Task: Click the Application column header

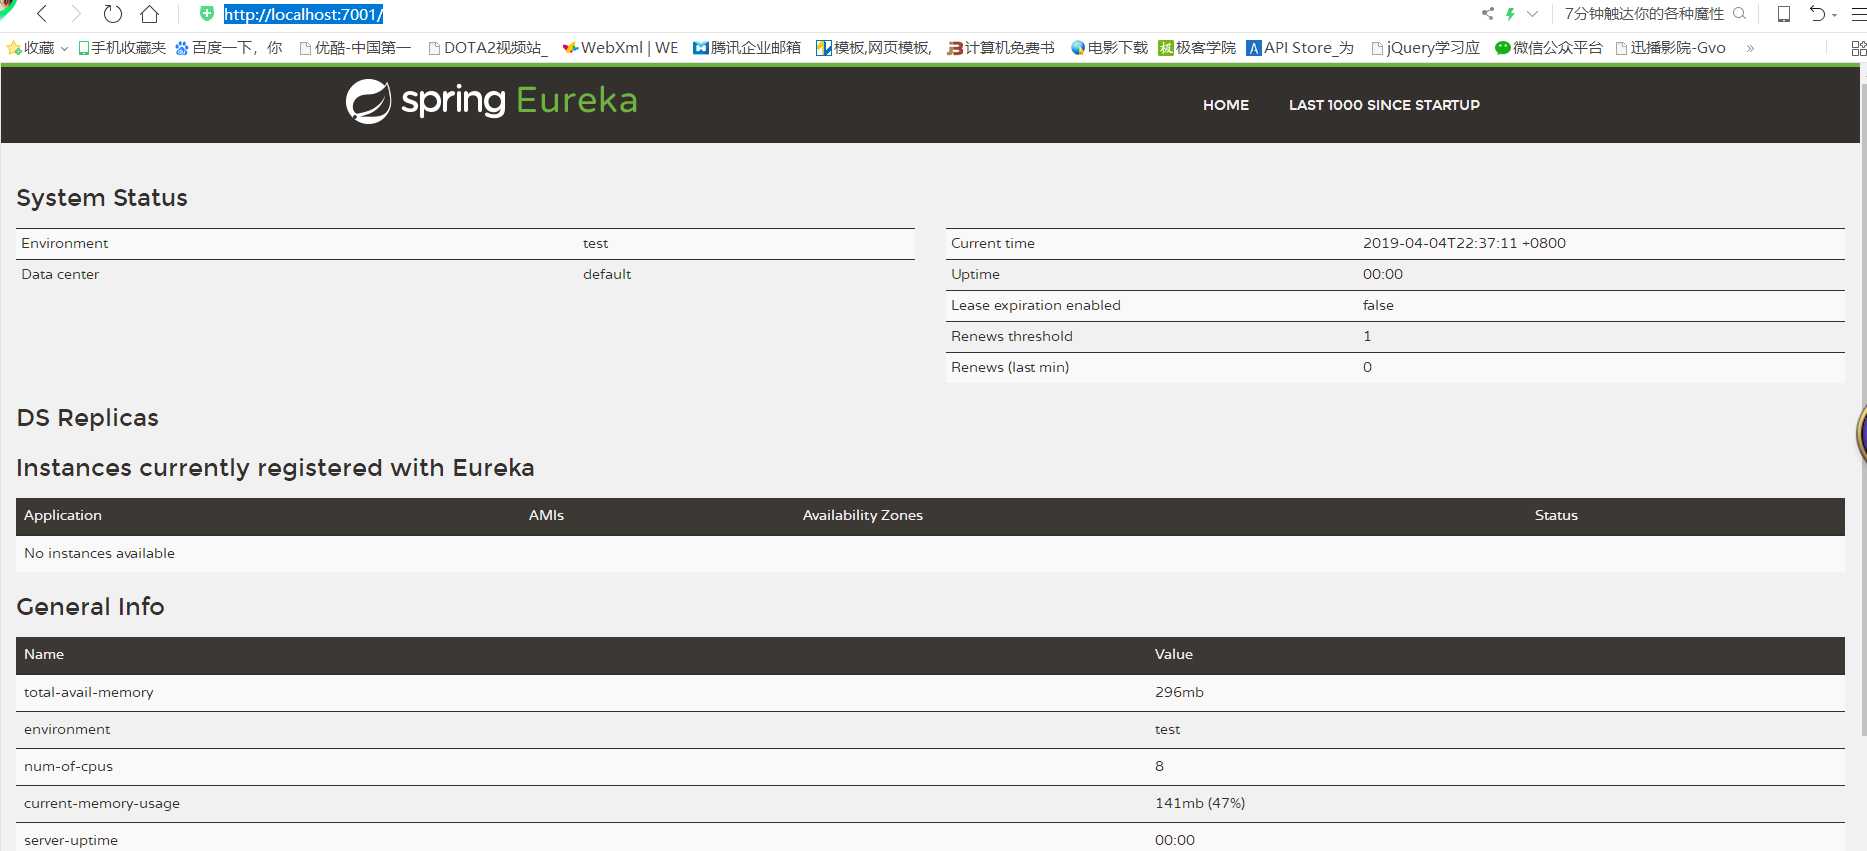Action: coord(63,515)
